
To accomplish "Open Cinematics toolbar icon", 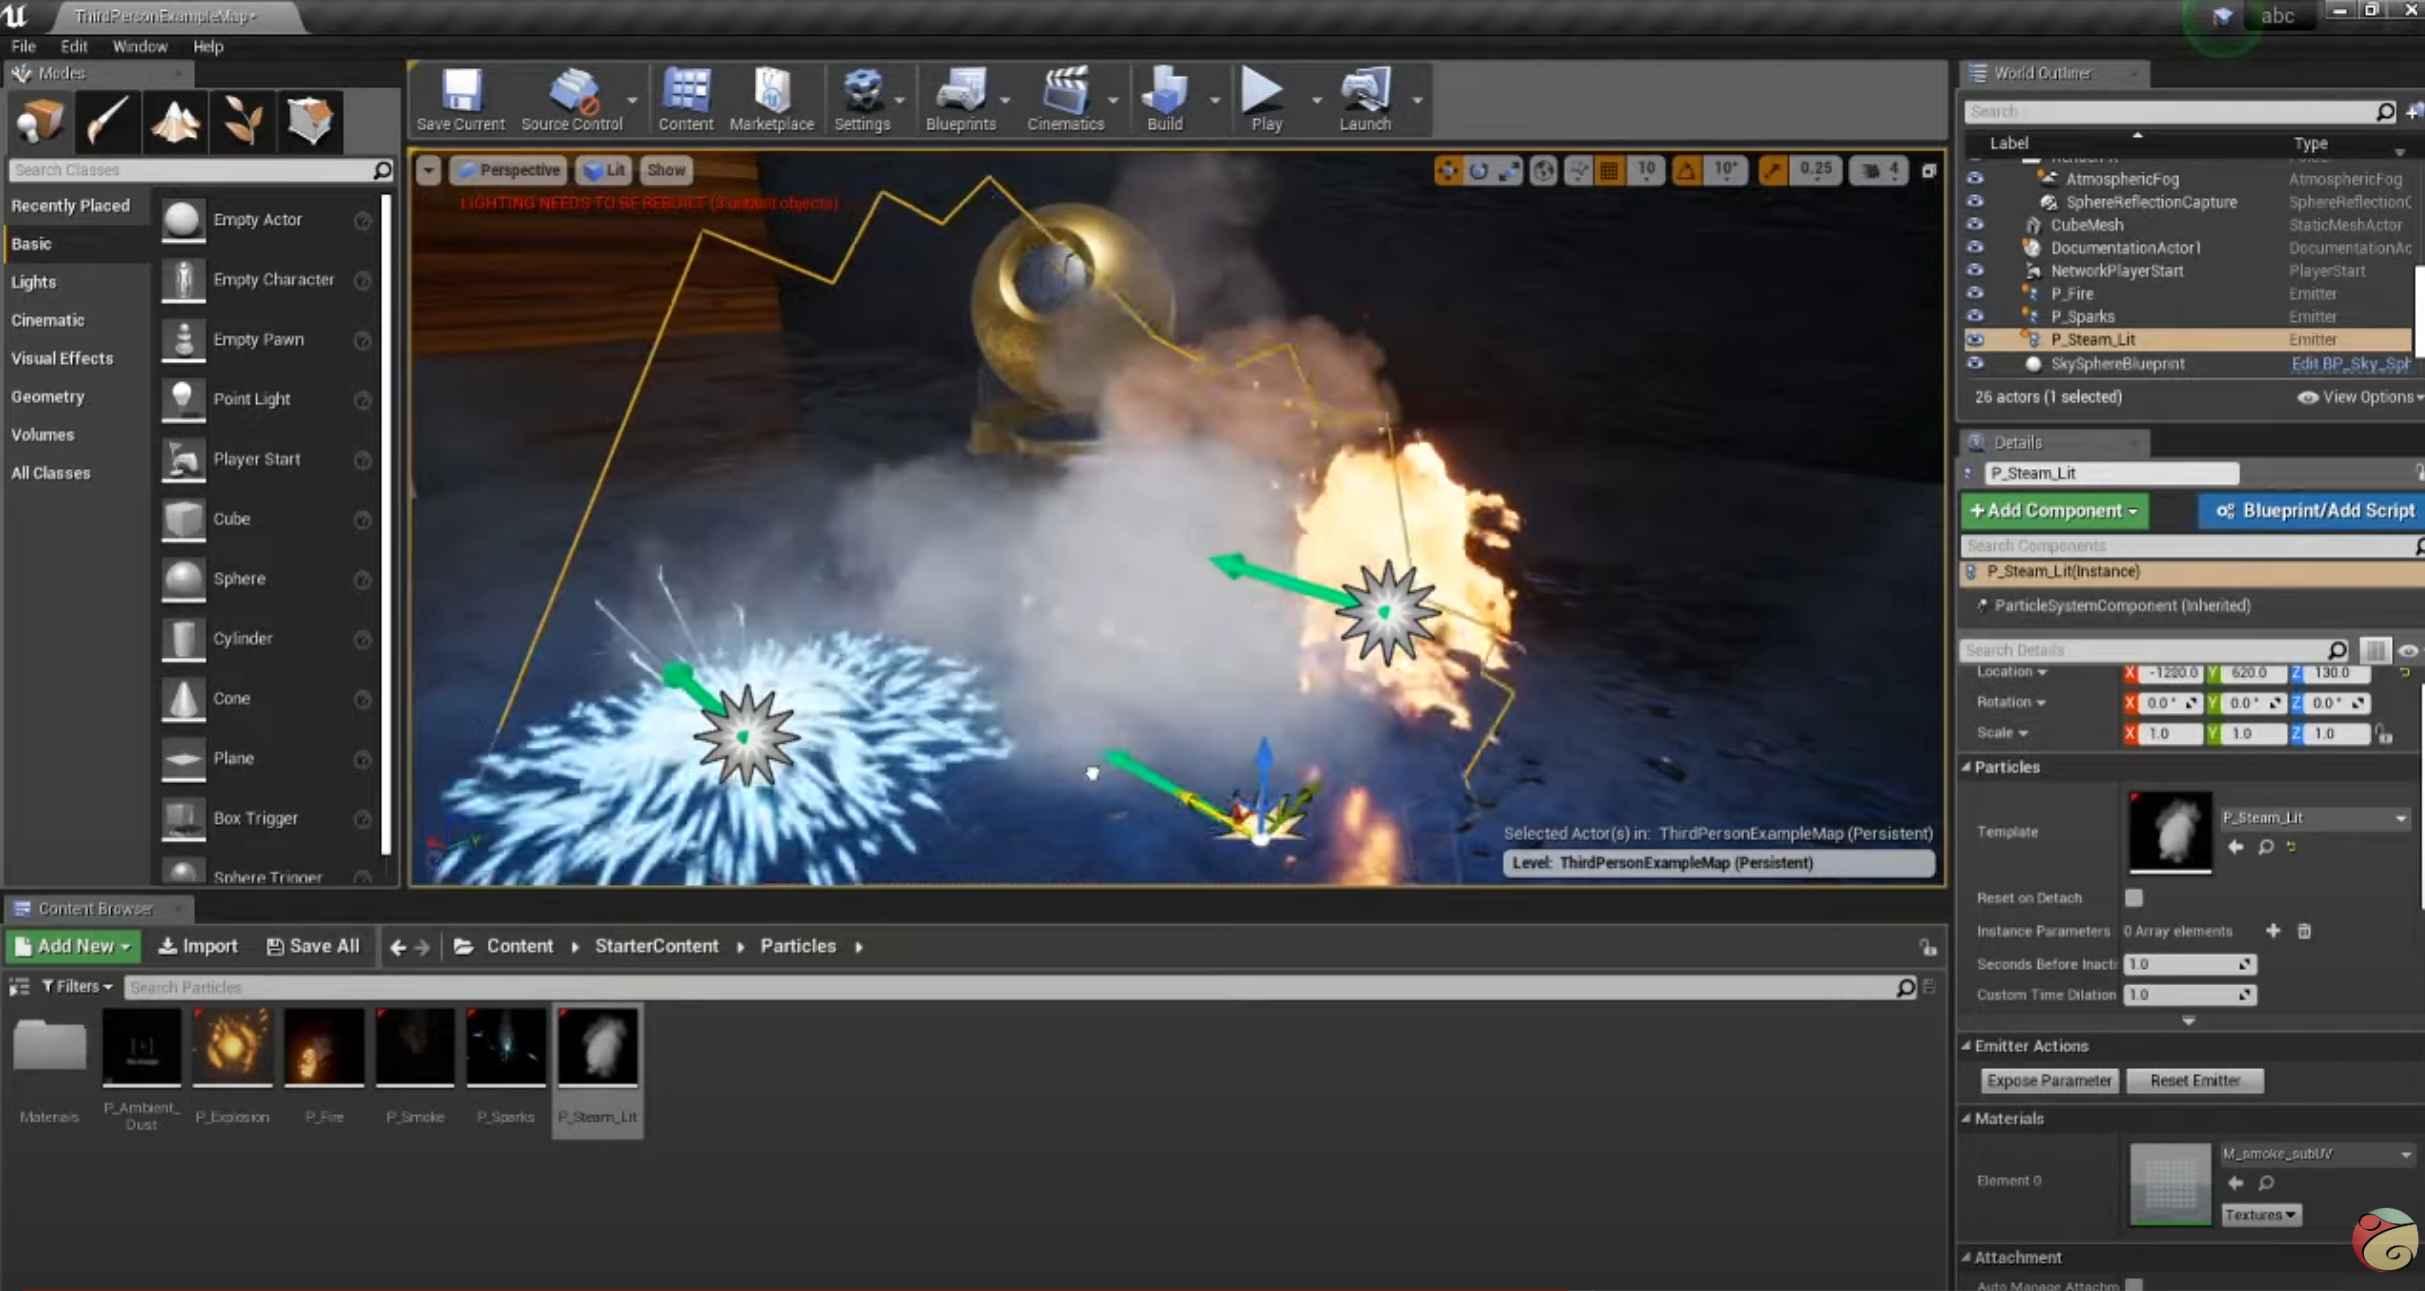I will (1066, 100).
